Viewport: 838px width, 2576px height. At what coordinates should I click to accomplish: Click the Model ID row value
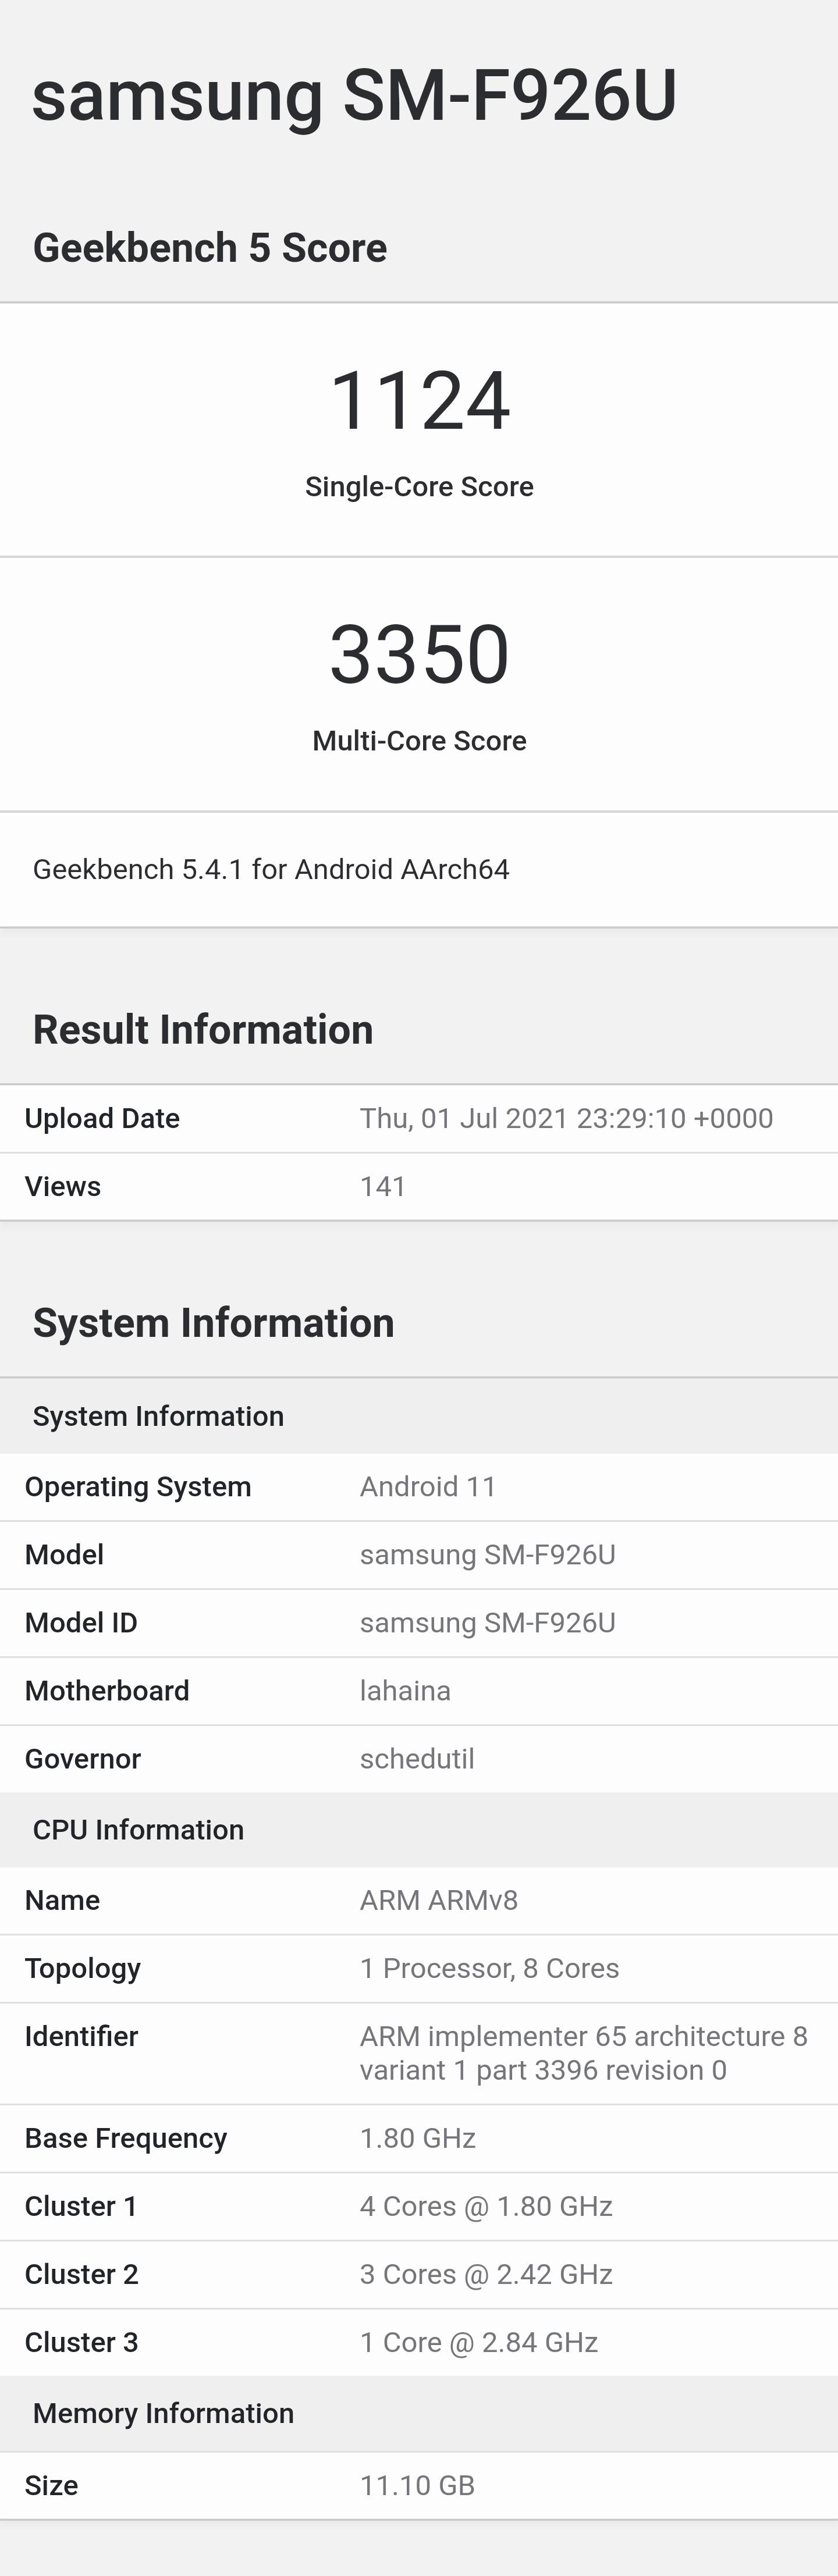[x=488, y=1622]
